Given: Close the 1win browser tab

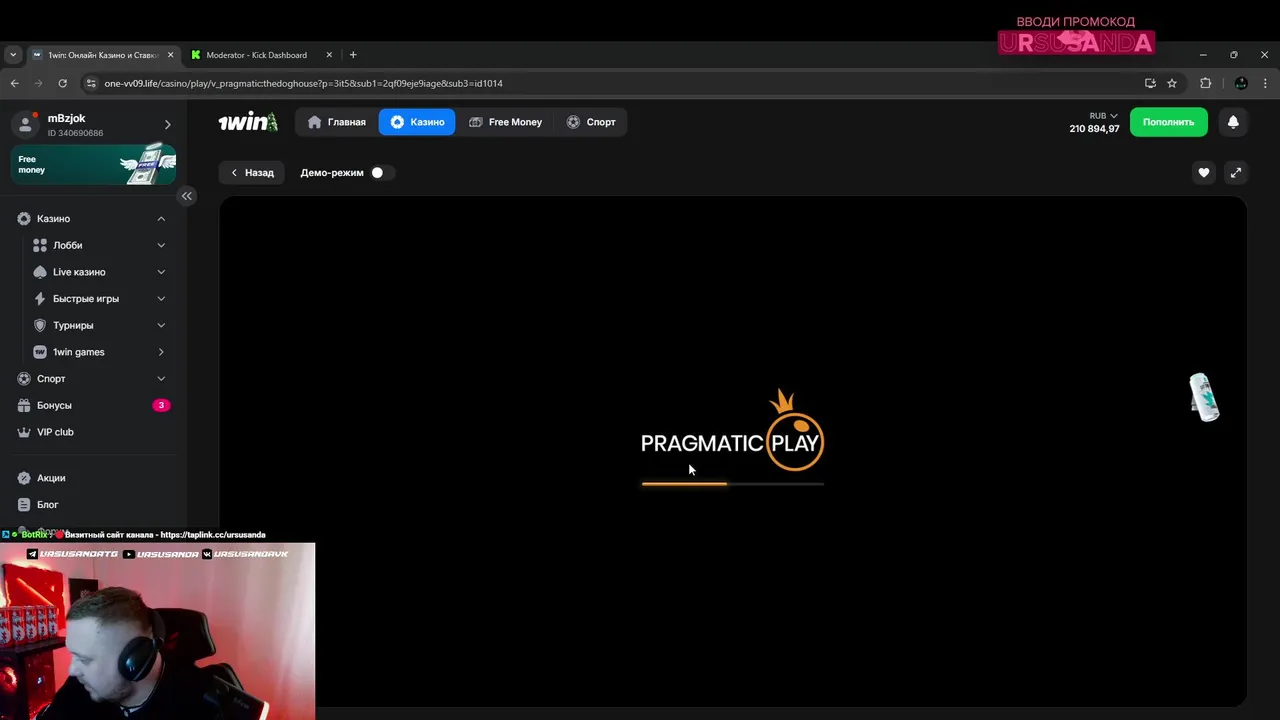Looking at the screenshot, I should point(171,55).
